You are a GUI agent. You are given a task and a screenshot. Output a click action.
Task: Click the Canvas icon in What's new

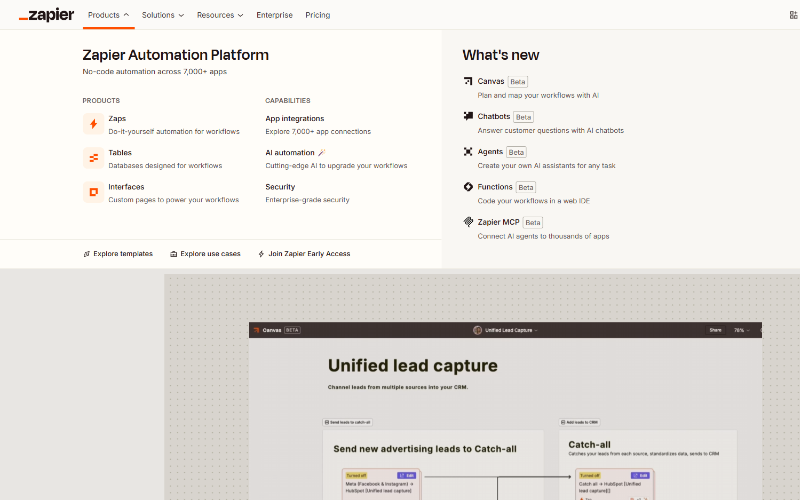point(468,81)
